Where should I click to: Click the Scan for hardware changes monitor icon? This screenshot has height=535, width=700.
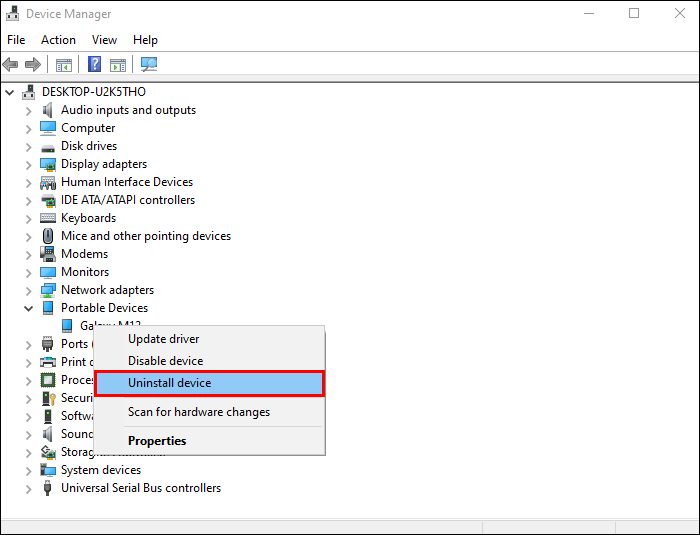149,64
